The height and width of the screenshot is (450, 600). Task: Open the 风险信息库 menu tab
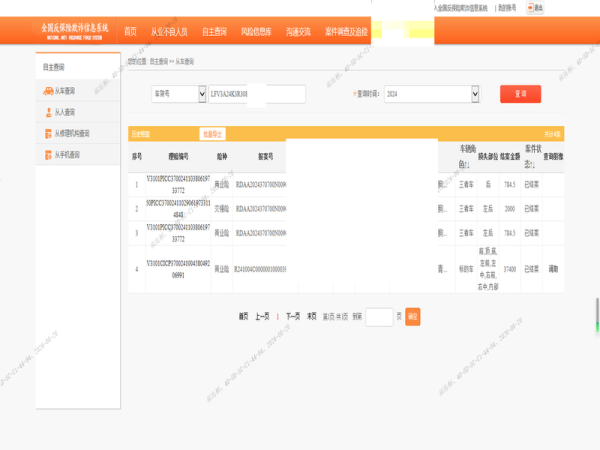[x=256, y=32]
